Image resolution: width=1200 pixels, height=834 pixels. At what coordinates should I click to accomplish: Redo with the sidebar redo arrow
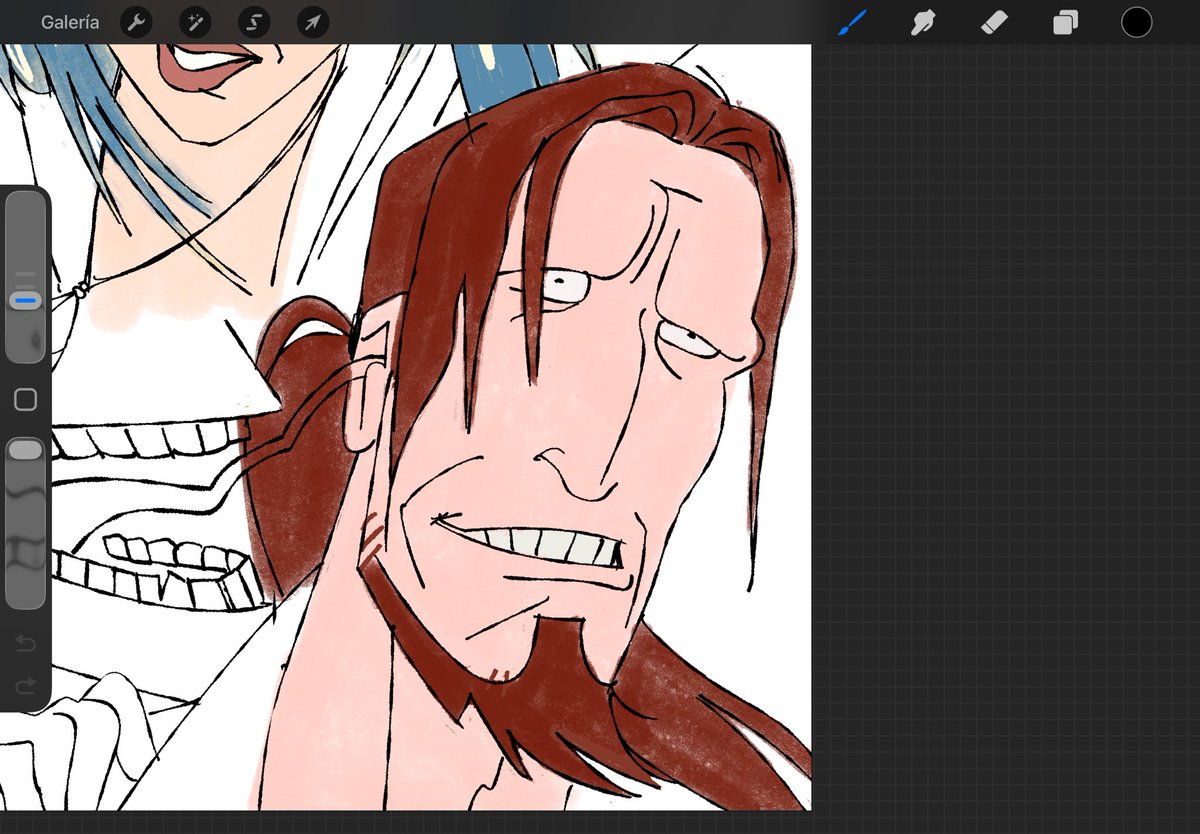pyautogui.click(x=26, y=685)
